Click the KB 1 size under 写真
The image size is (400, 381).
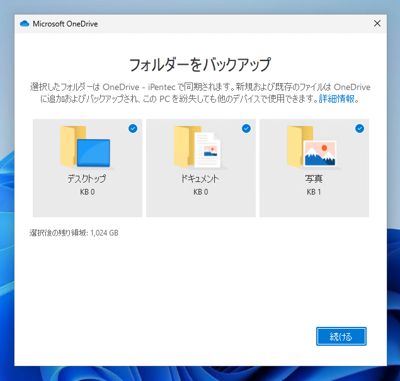click(314, 192)
